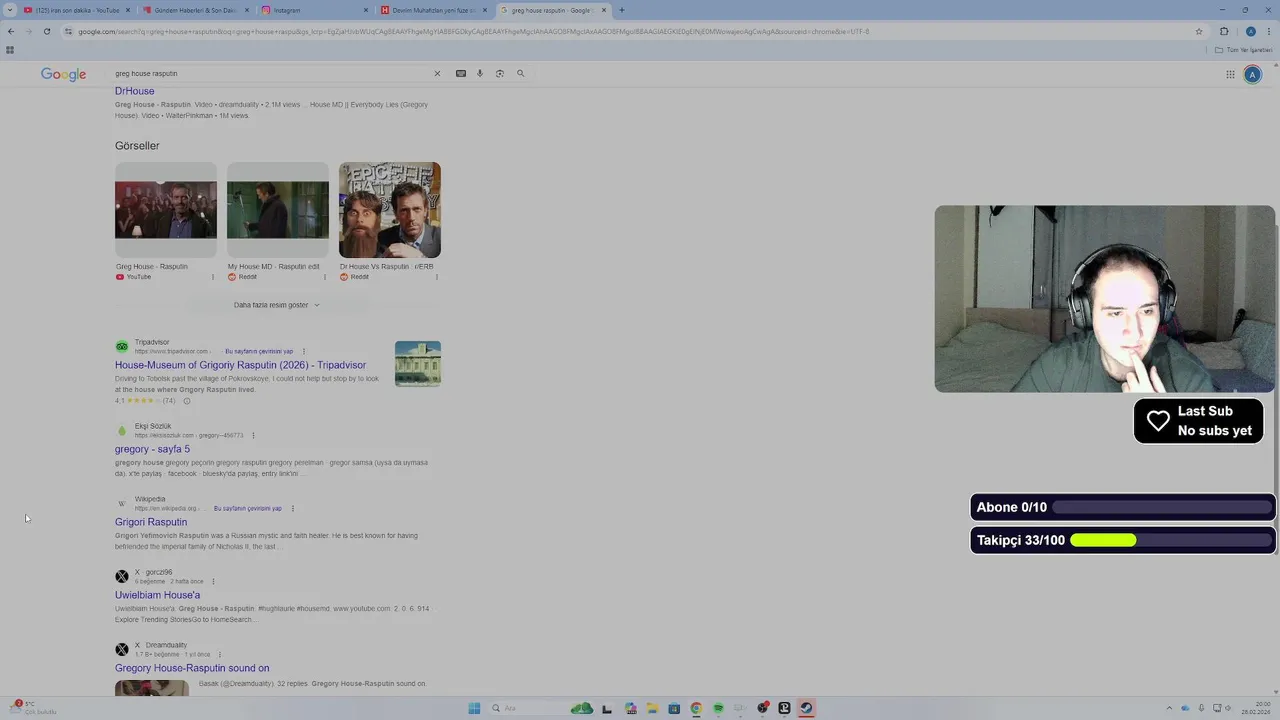
Task: Start voice search with microphone icon
Action: click(480, 73)
